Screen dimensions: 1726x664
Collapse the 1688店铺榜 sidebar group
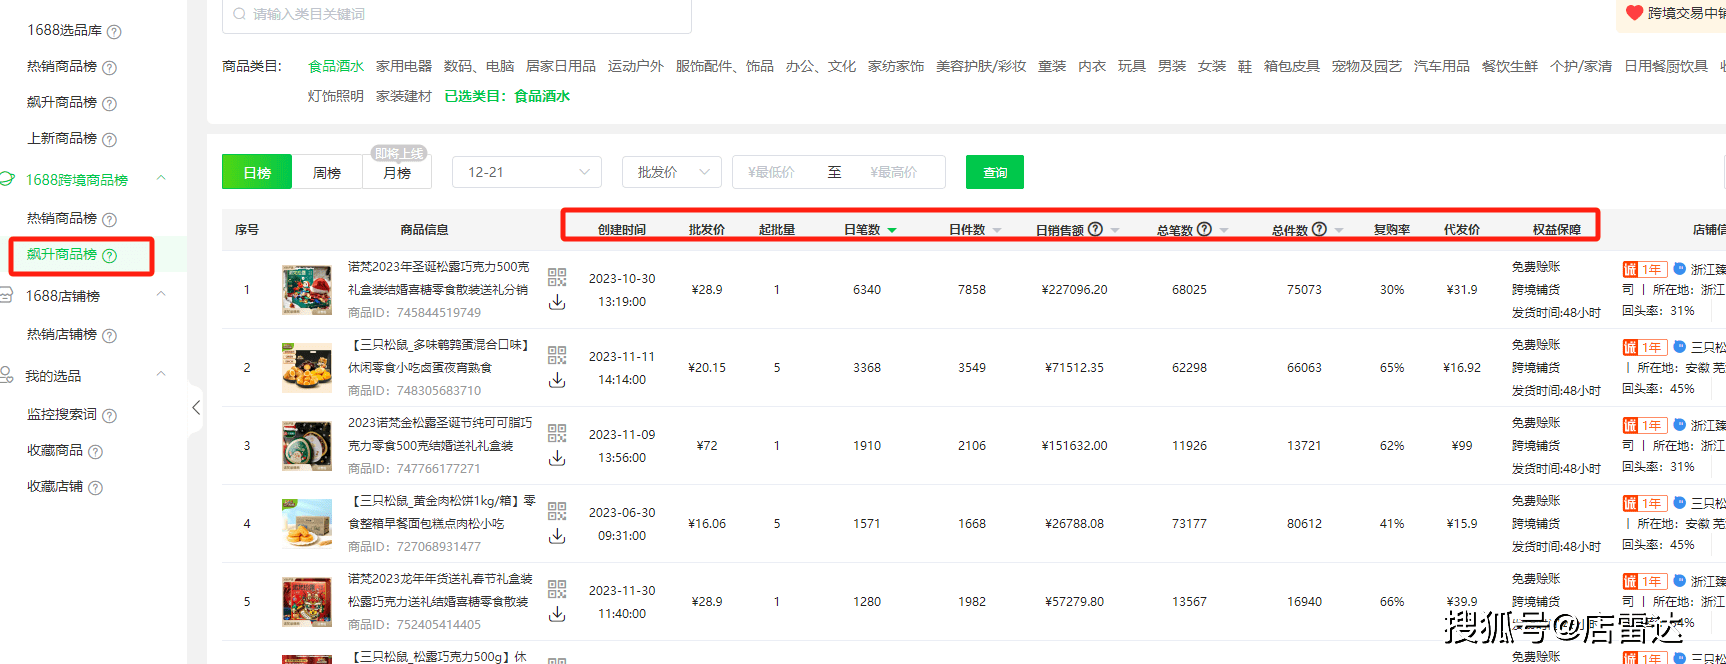coord(161,295)
